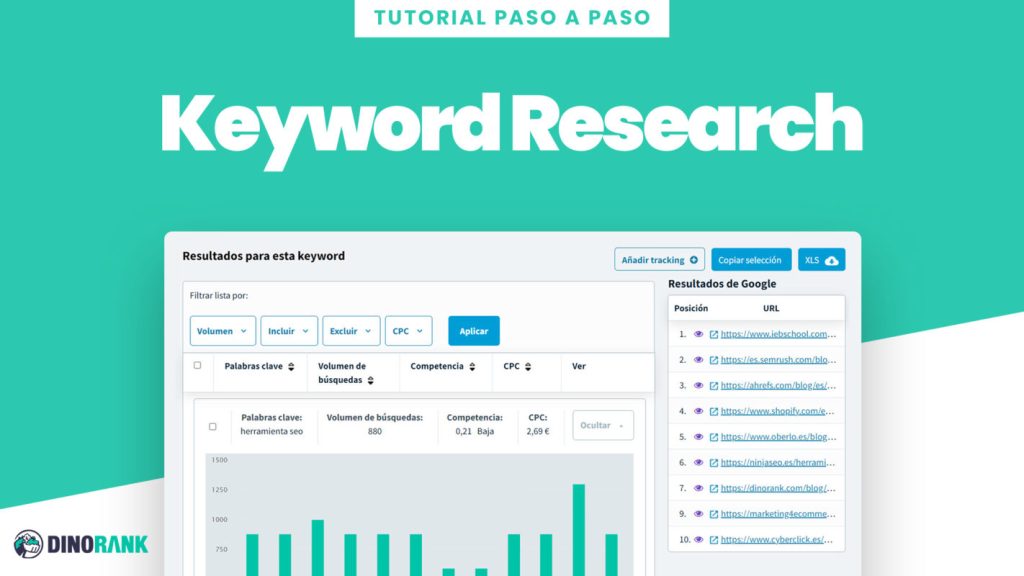Screen dimensions: 1024x576
Task: Click the 0,21 Baja competition value
Action: [475, 432]
